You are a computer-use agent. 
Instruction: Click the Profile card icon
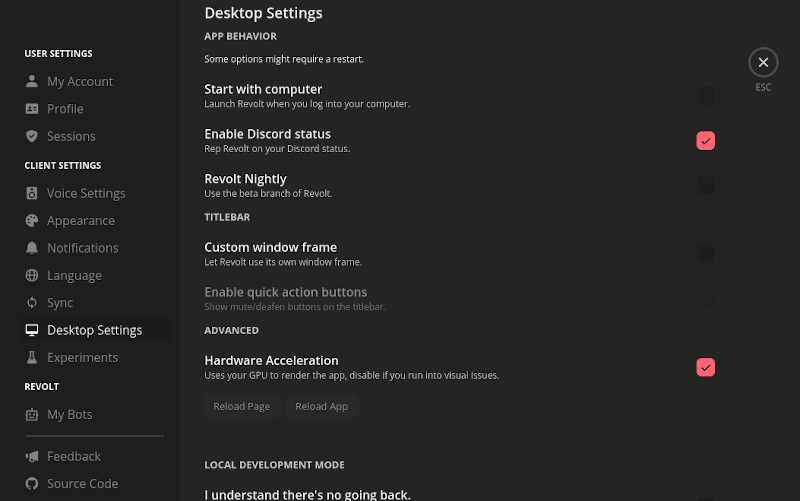coord(32,108)
